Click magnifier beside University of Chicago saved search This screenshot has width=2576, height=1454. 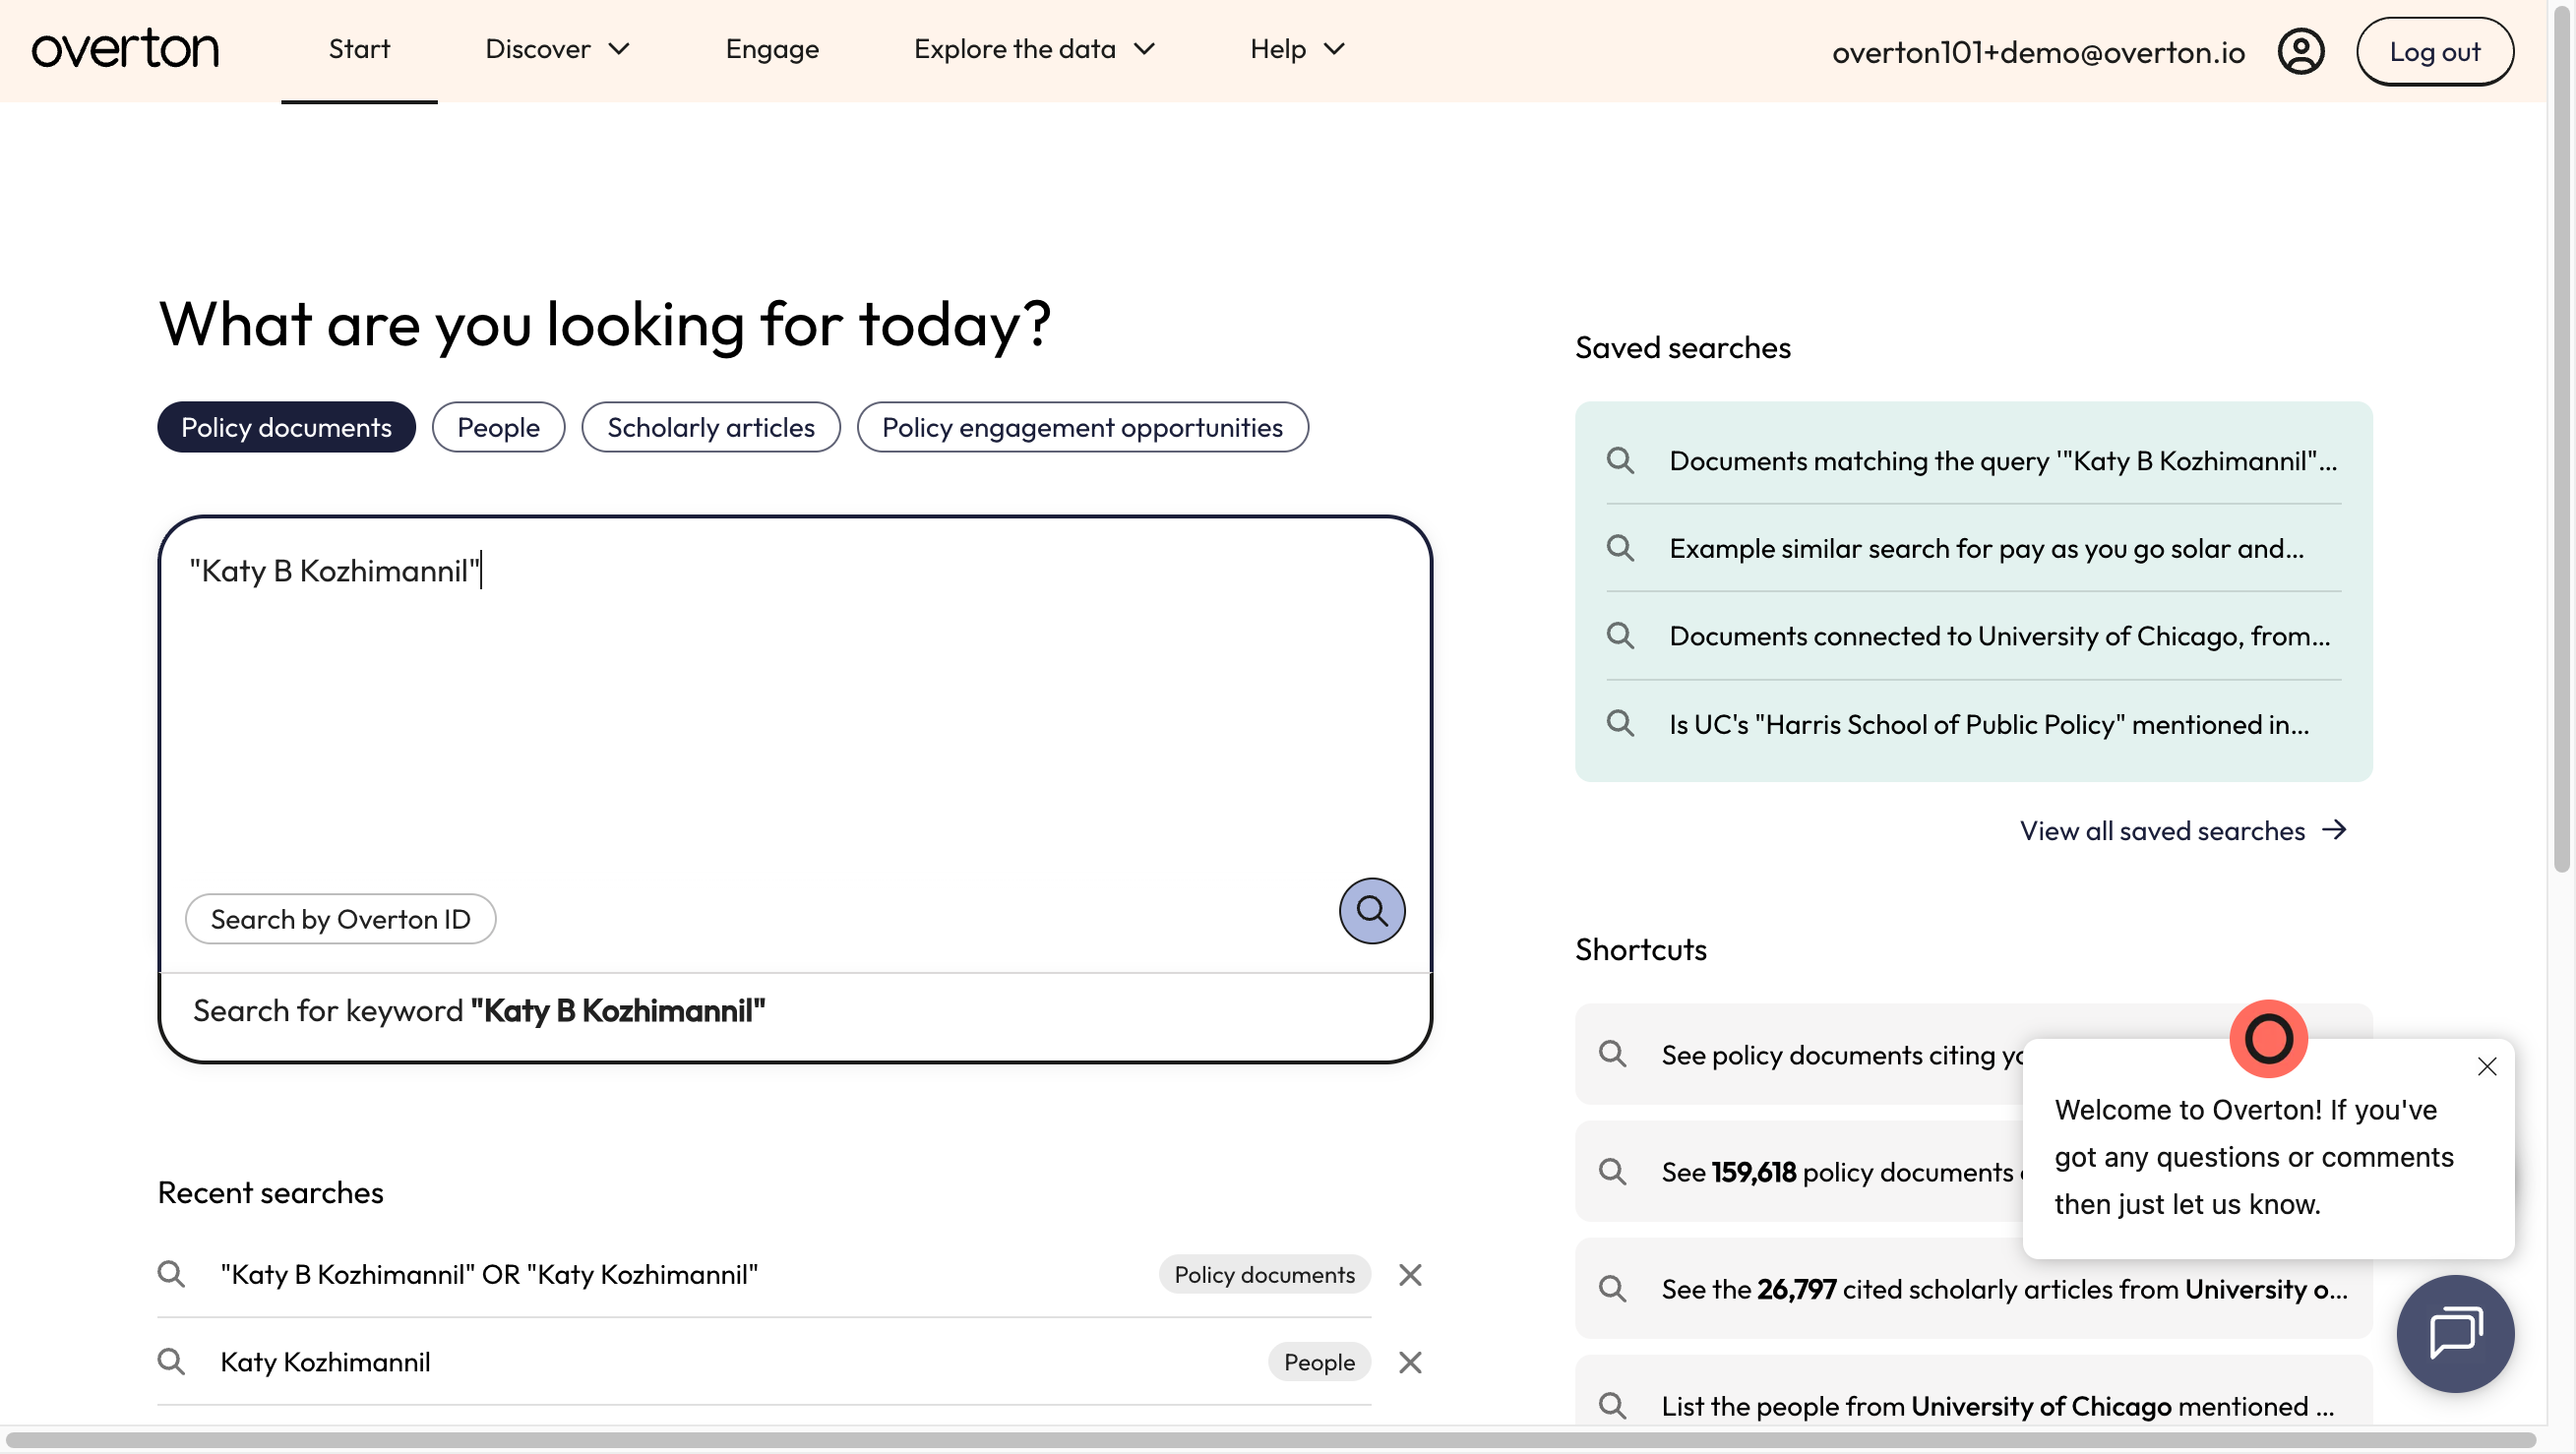click(1620, 635)
